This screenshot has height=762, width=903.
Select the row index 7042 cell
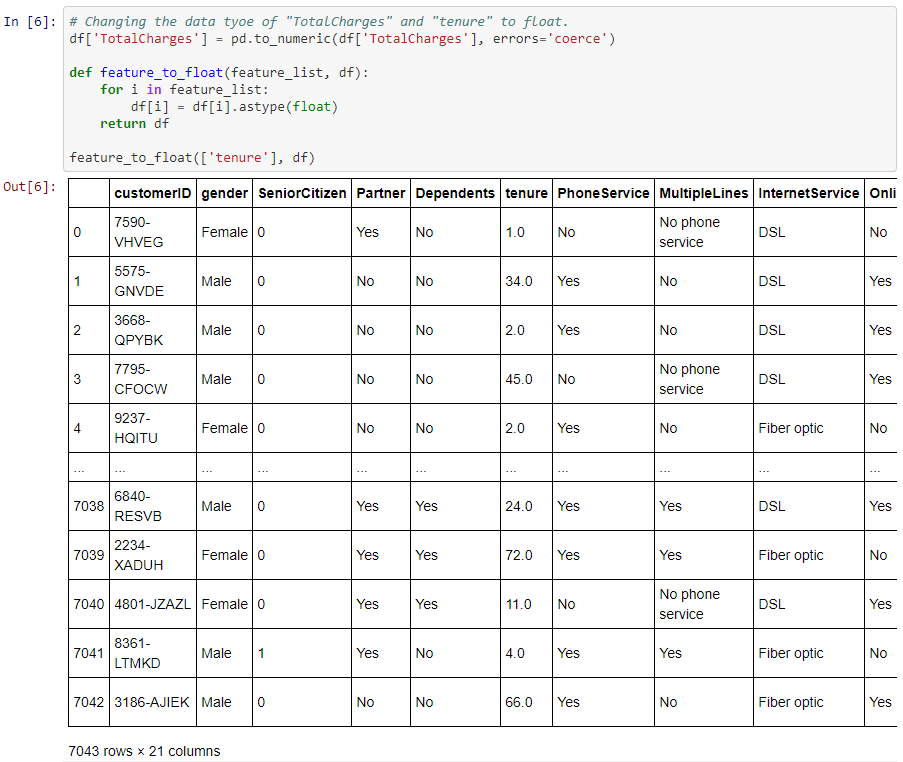tap(88, 702)
